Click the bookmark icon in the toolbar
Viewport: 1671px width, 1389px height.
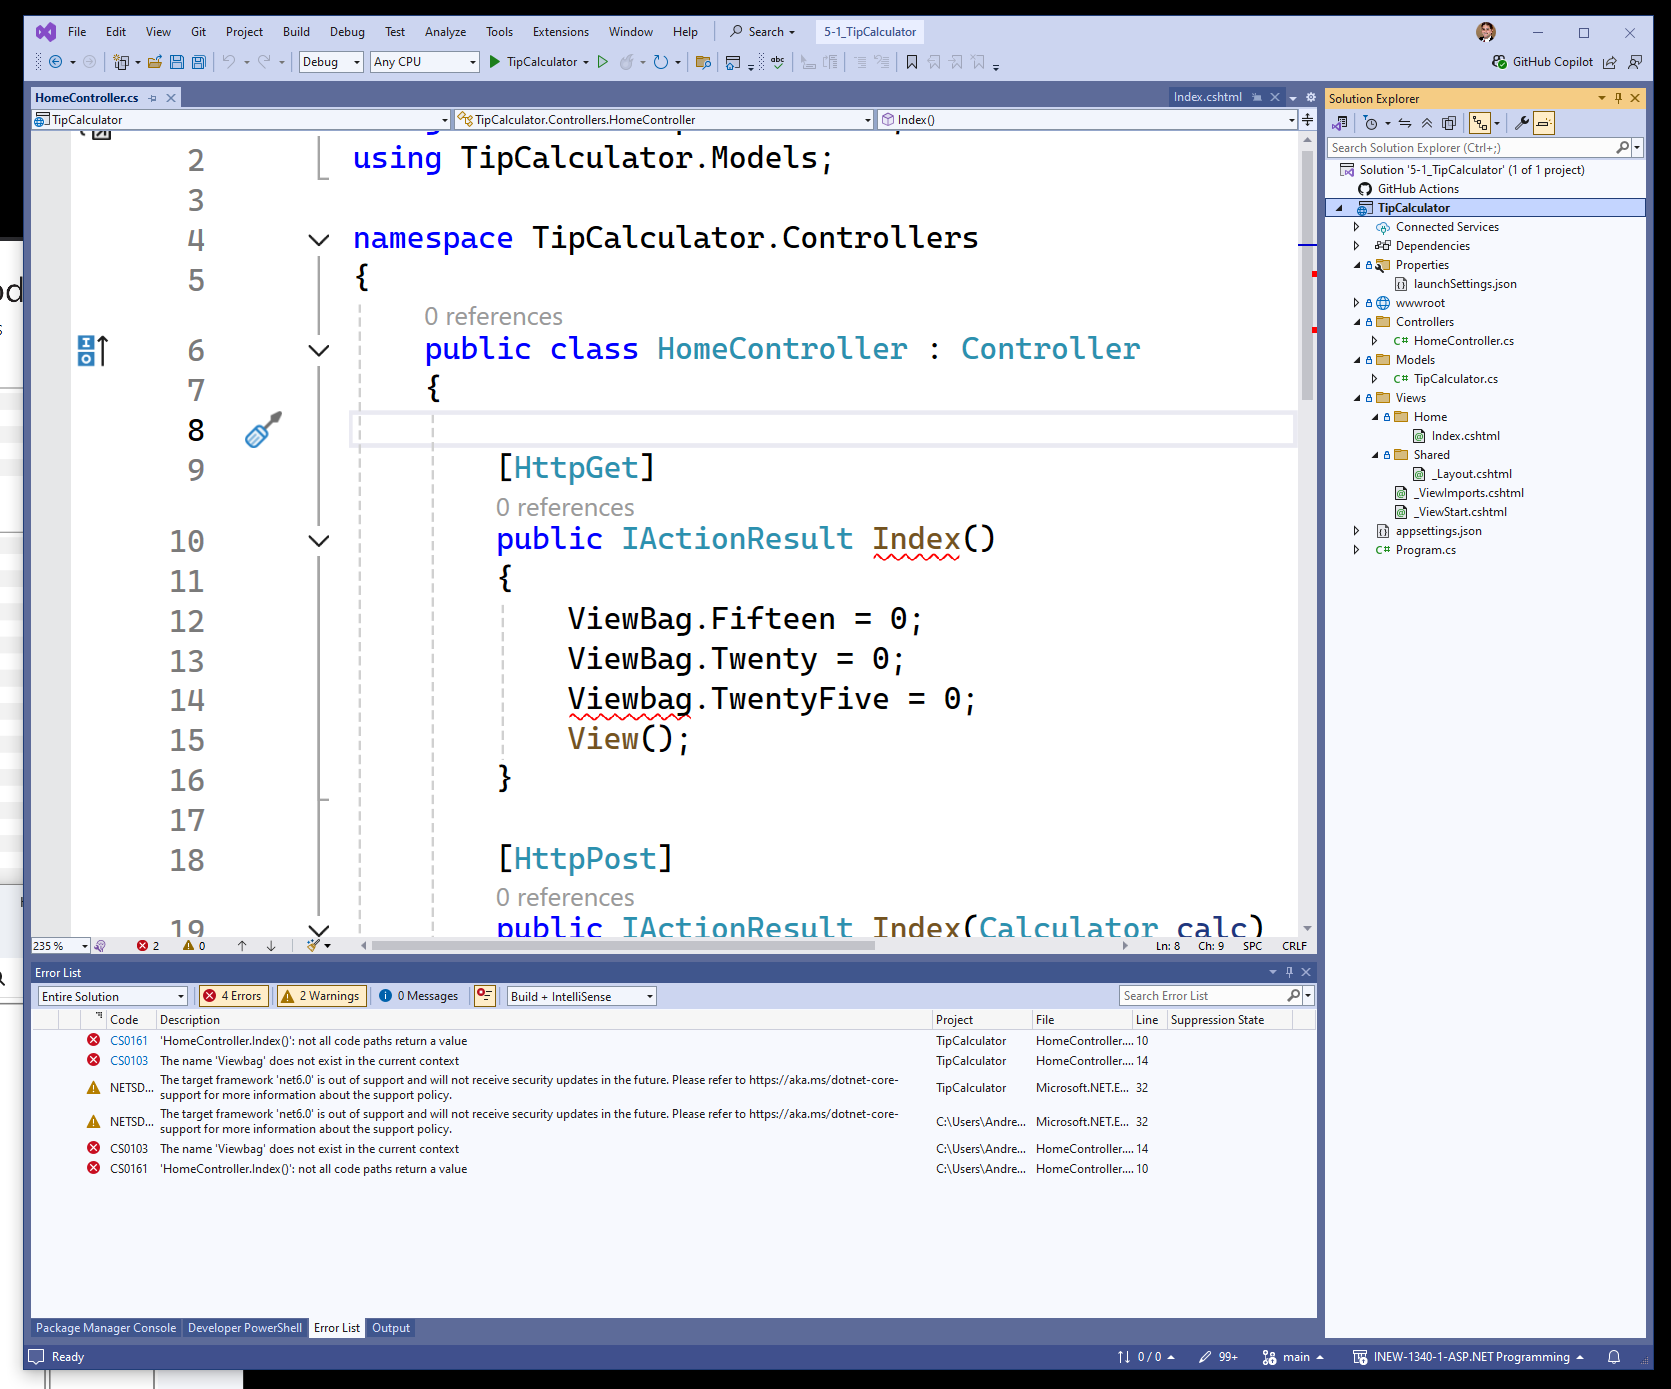(911, 62)
